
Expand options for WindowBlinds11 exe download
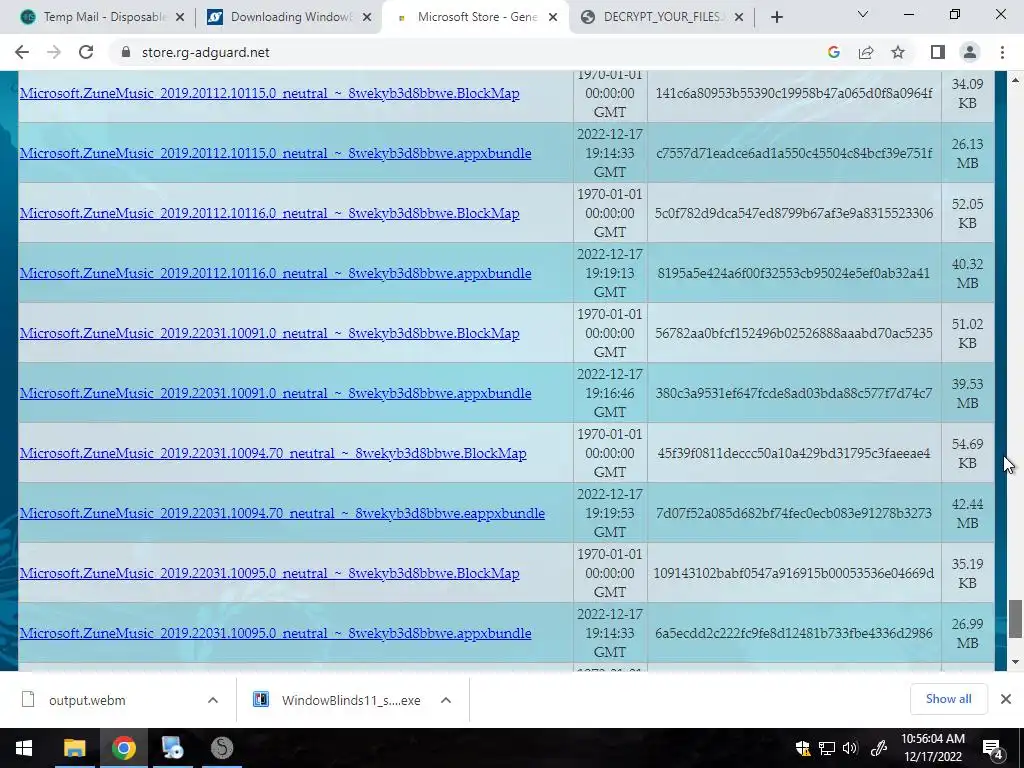click(446, 700)
